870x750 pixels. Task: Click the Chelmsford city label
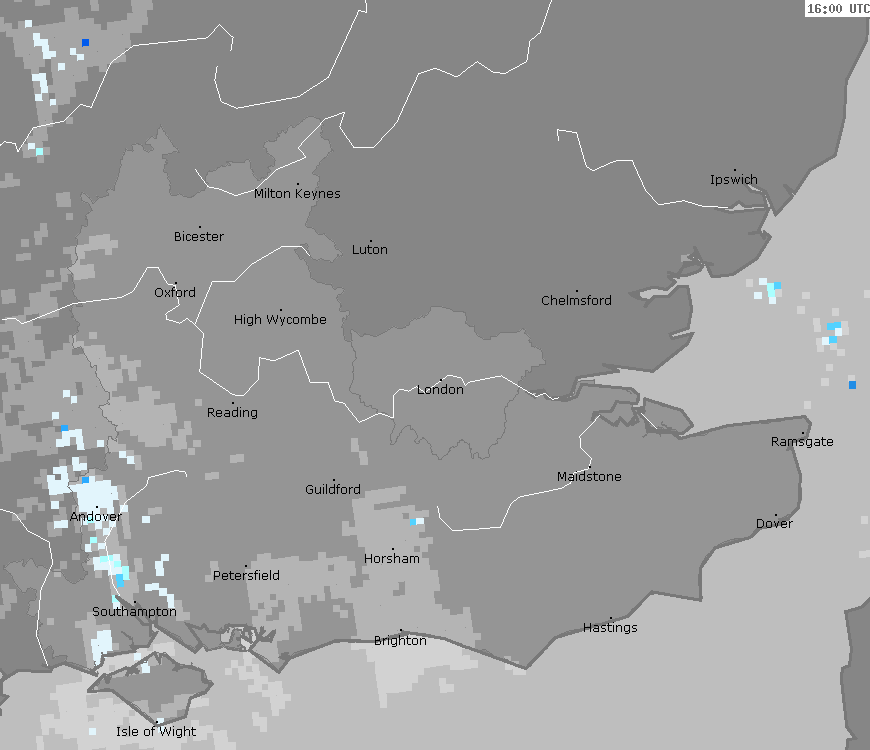coord(576,300)
